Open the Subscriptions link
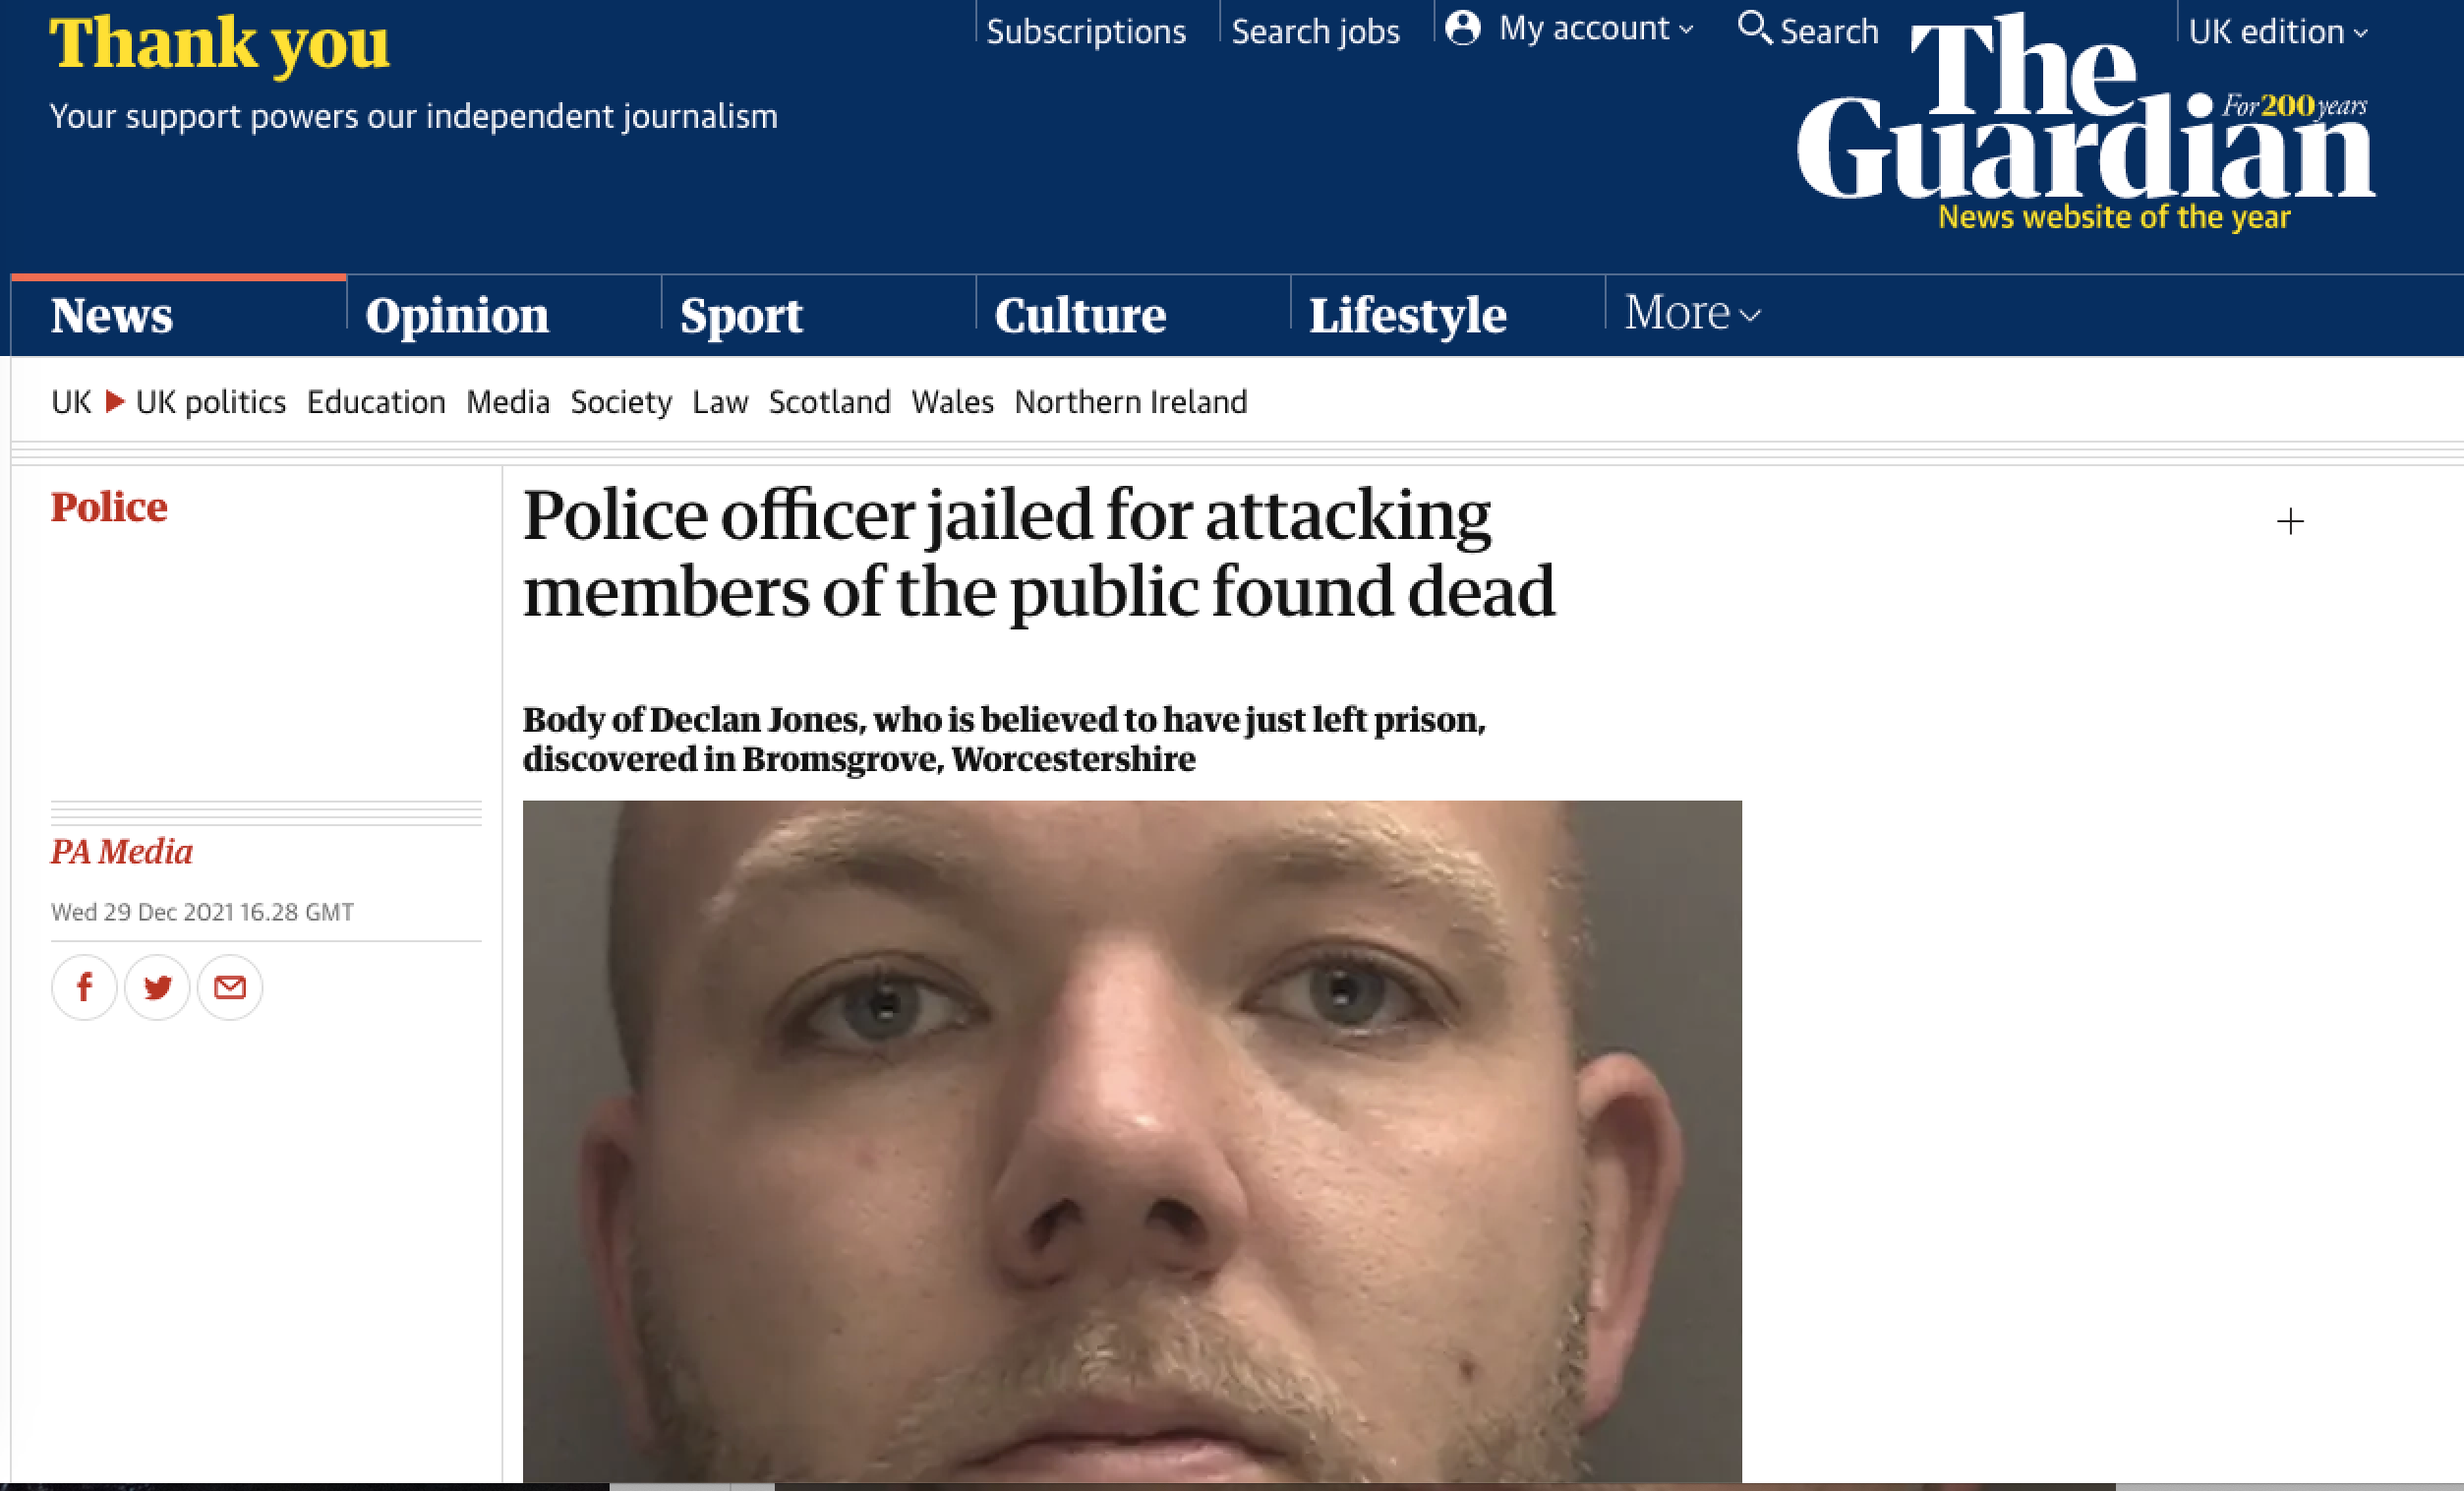Image resolution: width=2464 pixels, height=1491 pixels. click(x=1086, y=32)
